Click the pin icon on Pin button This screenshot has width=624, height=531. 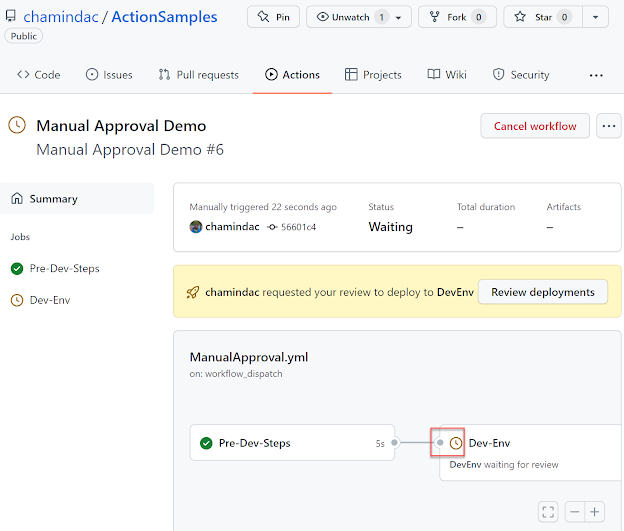(x=263, y=17)
